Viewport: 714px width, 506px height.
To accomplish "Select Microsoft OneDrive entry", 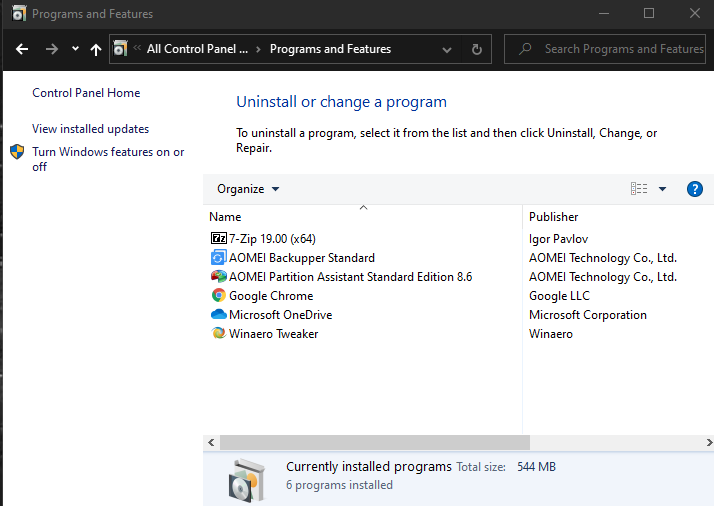I will 280,315.
